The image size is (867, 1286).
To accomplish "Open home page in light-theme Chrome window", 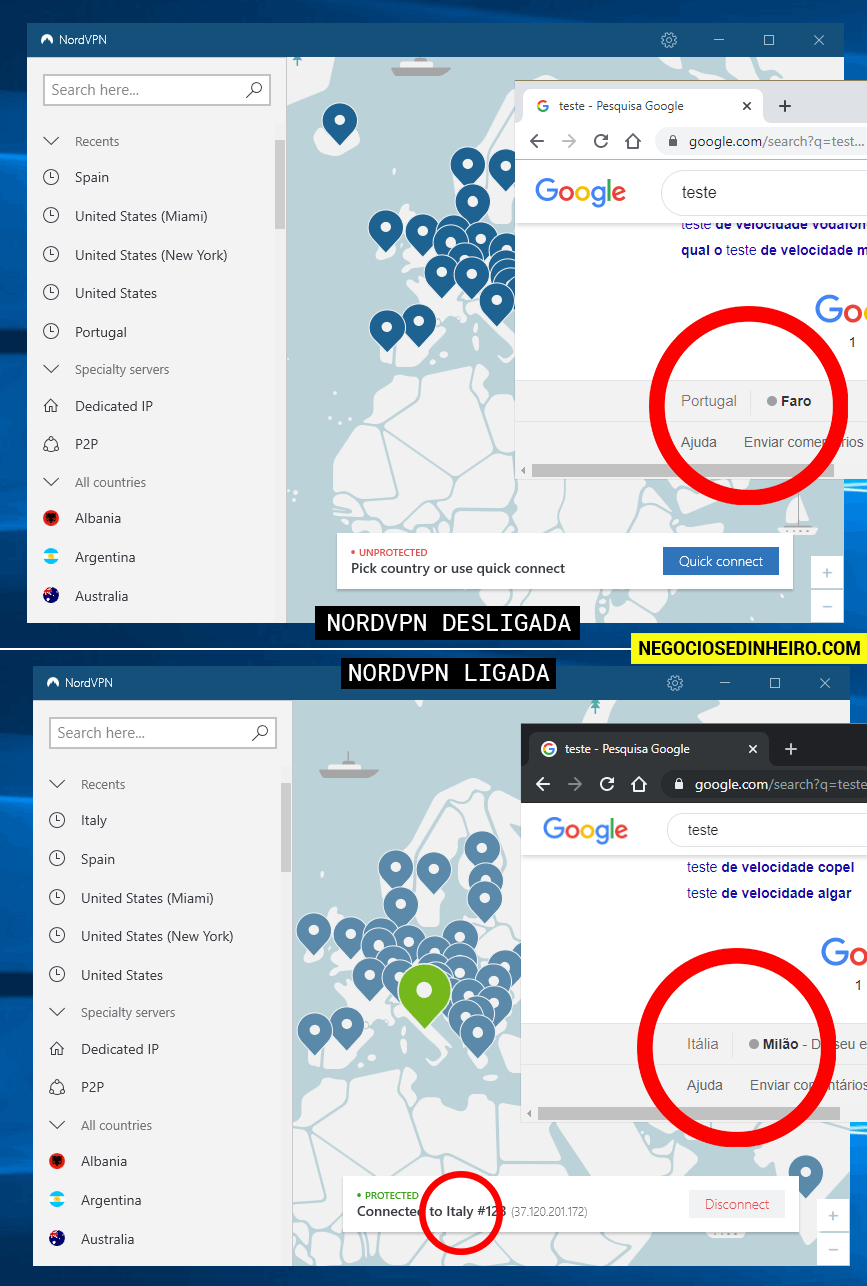I will pyautogui.click(x=633, y=141).
